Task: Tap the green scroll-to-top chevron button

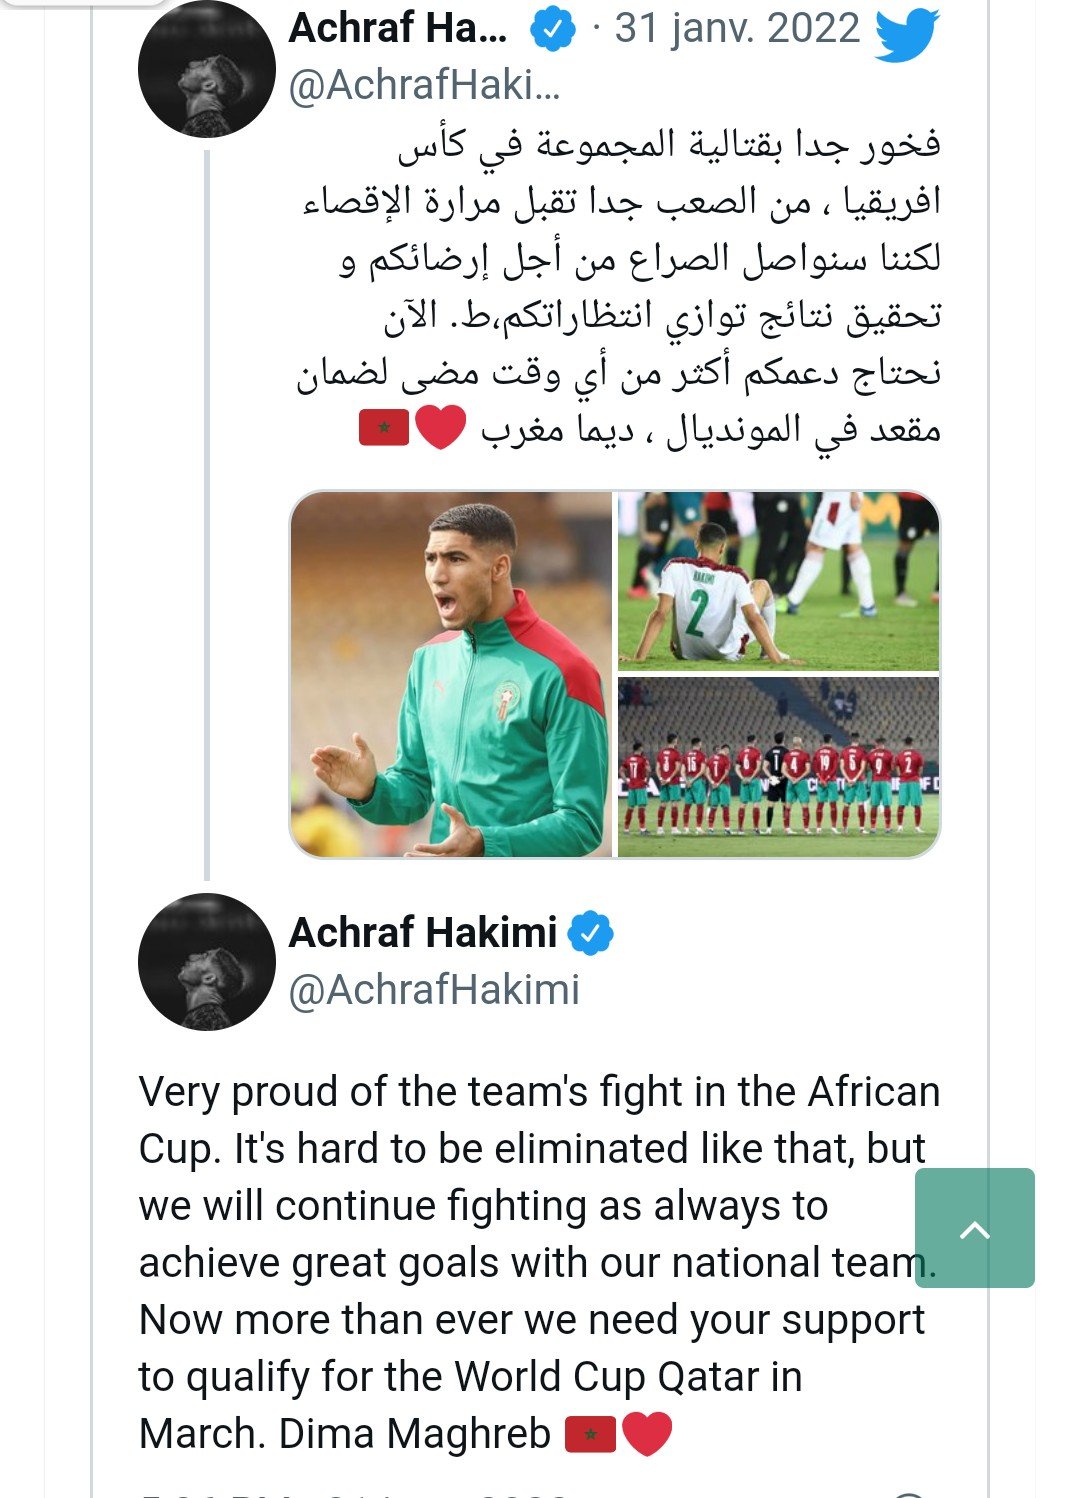Action: (974, 1228)
